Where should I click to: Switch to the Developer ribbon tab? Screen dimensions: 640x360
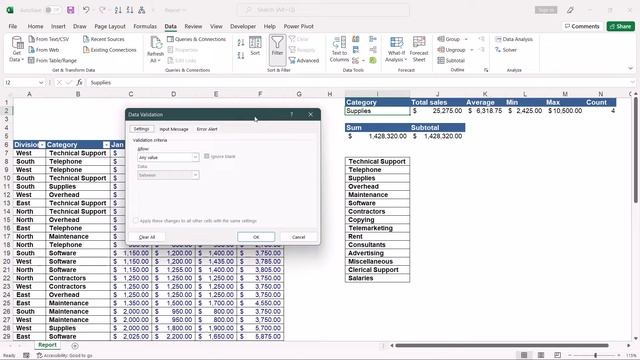(x=243, y=26)
